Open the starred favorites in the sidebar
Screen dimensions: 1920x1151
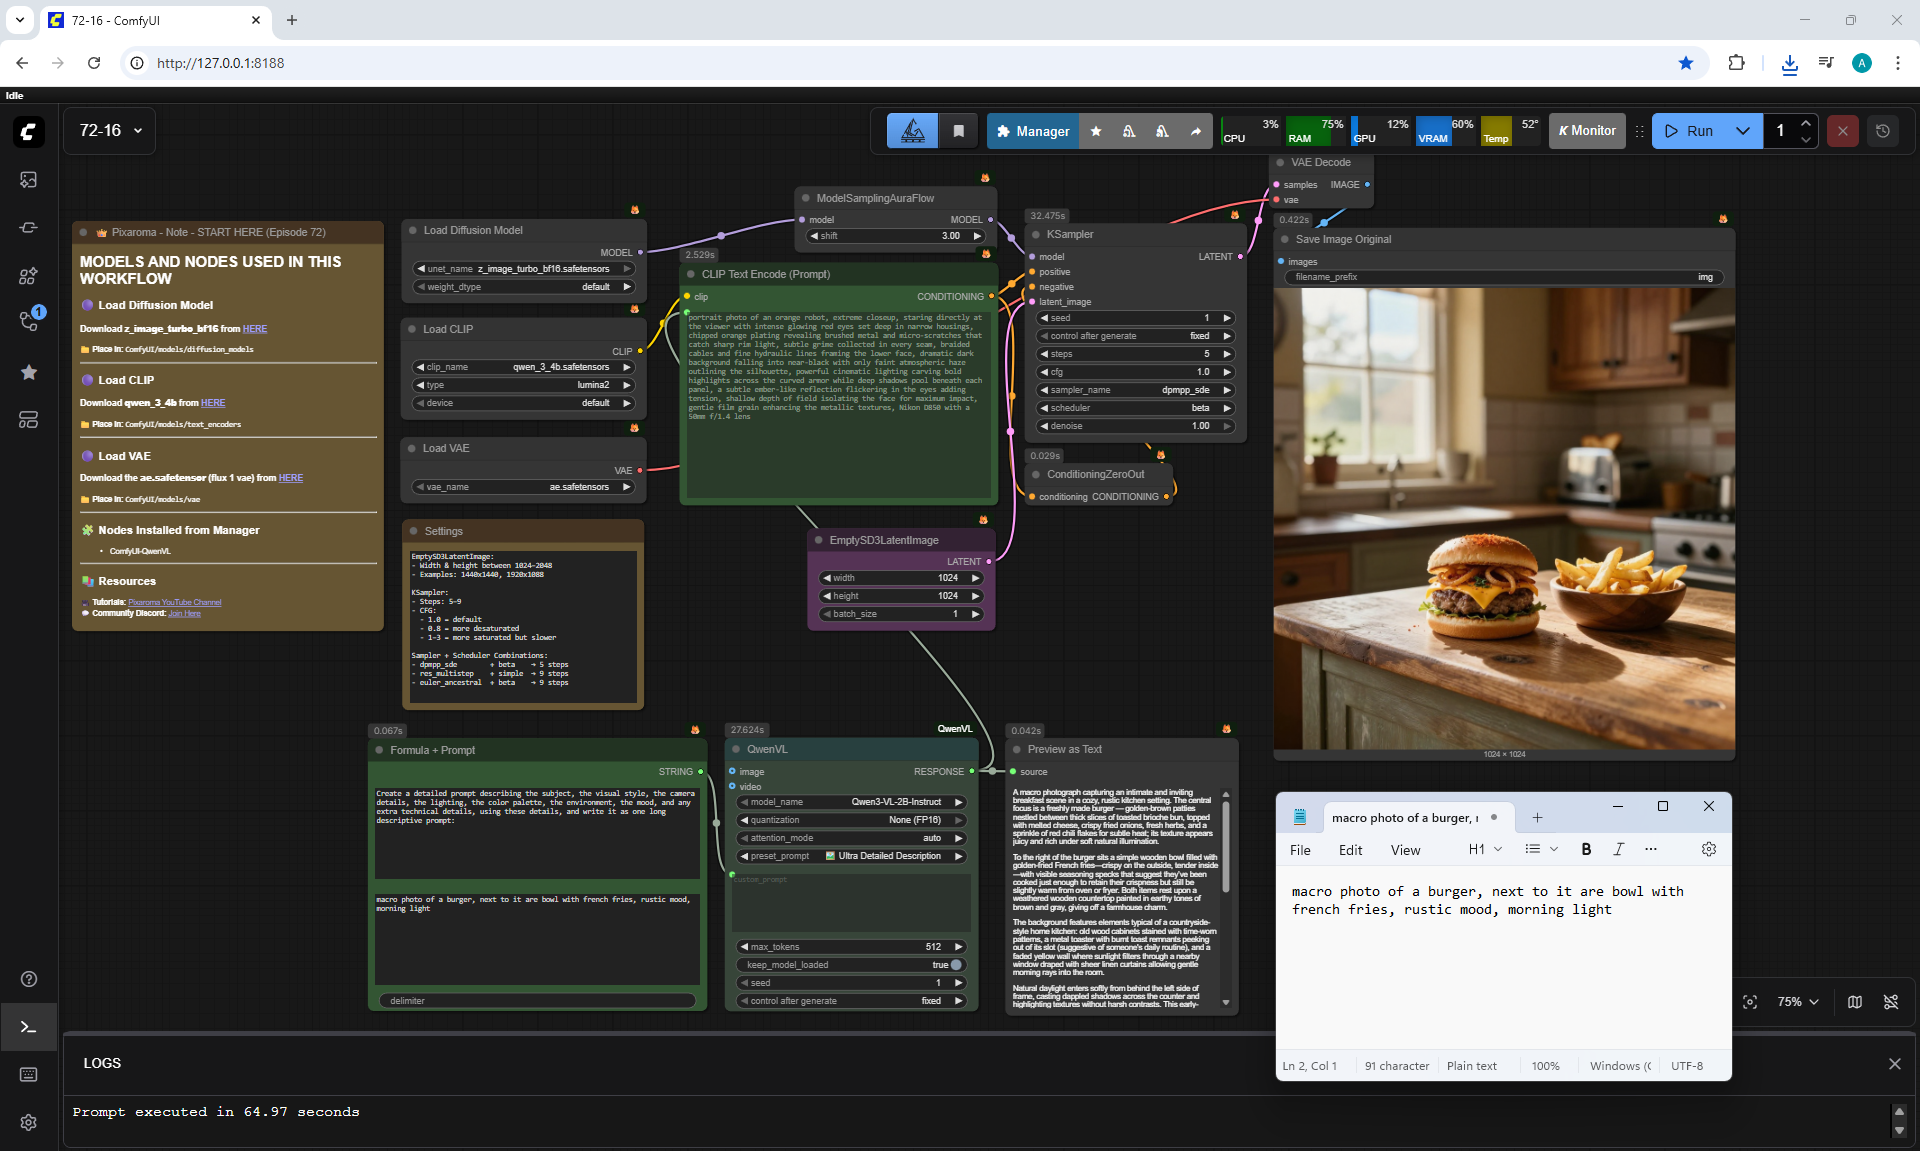28,372
